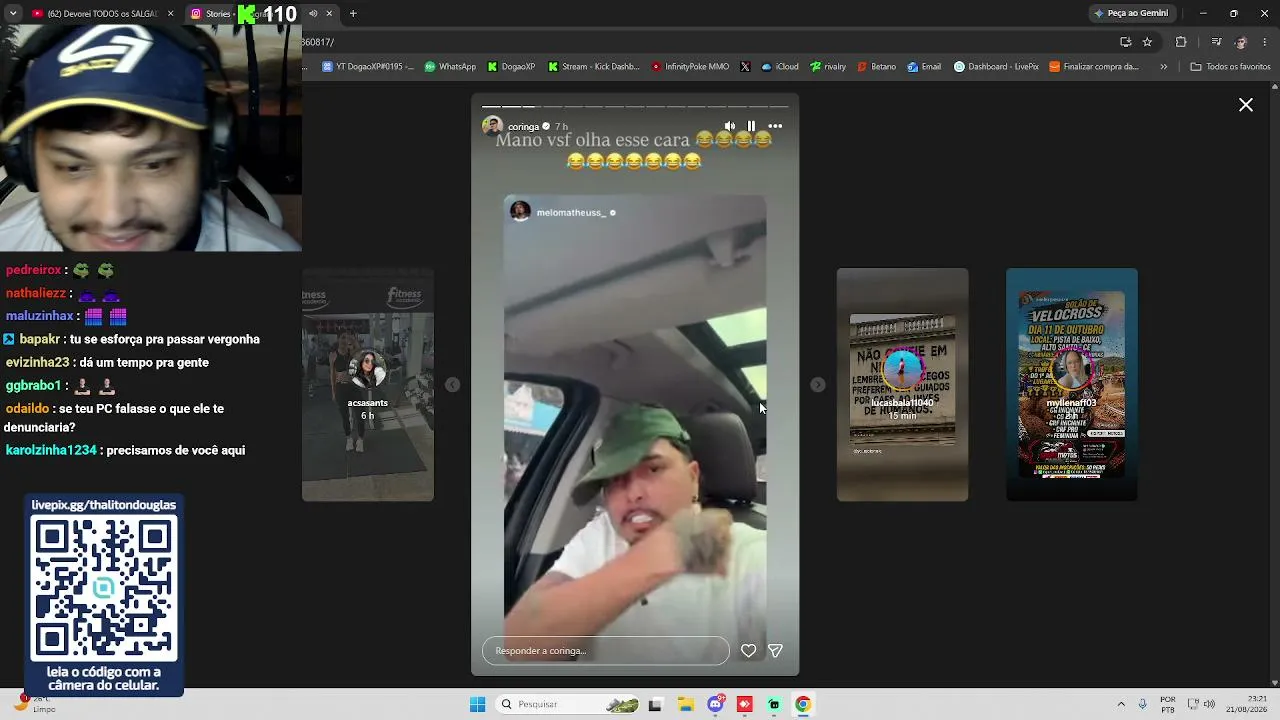Open the media controls toolbar icon

(x=1216, y=42)
